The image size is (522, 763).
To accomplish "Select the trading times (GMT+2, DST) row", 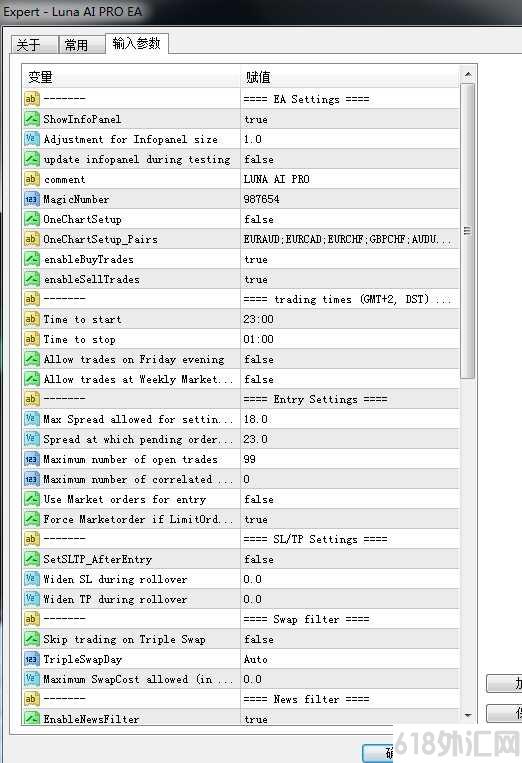I will (241, 299).
